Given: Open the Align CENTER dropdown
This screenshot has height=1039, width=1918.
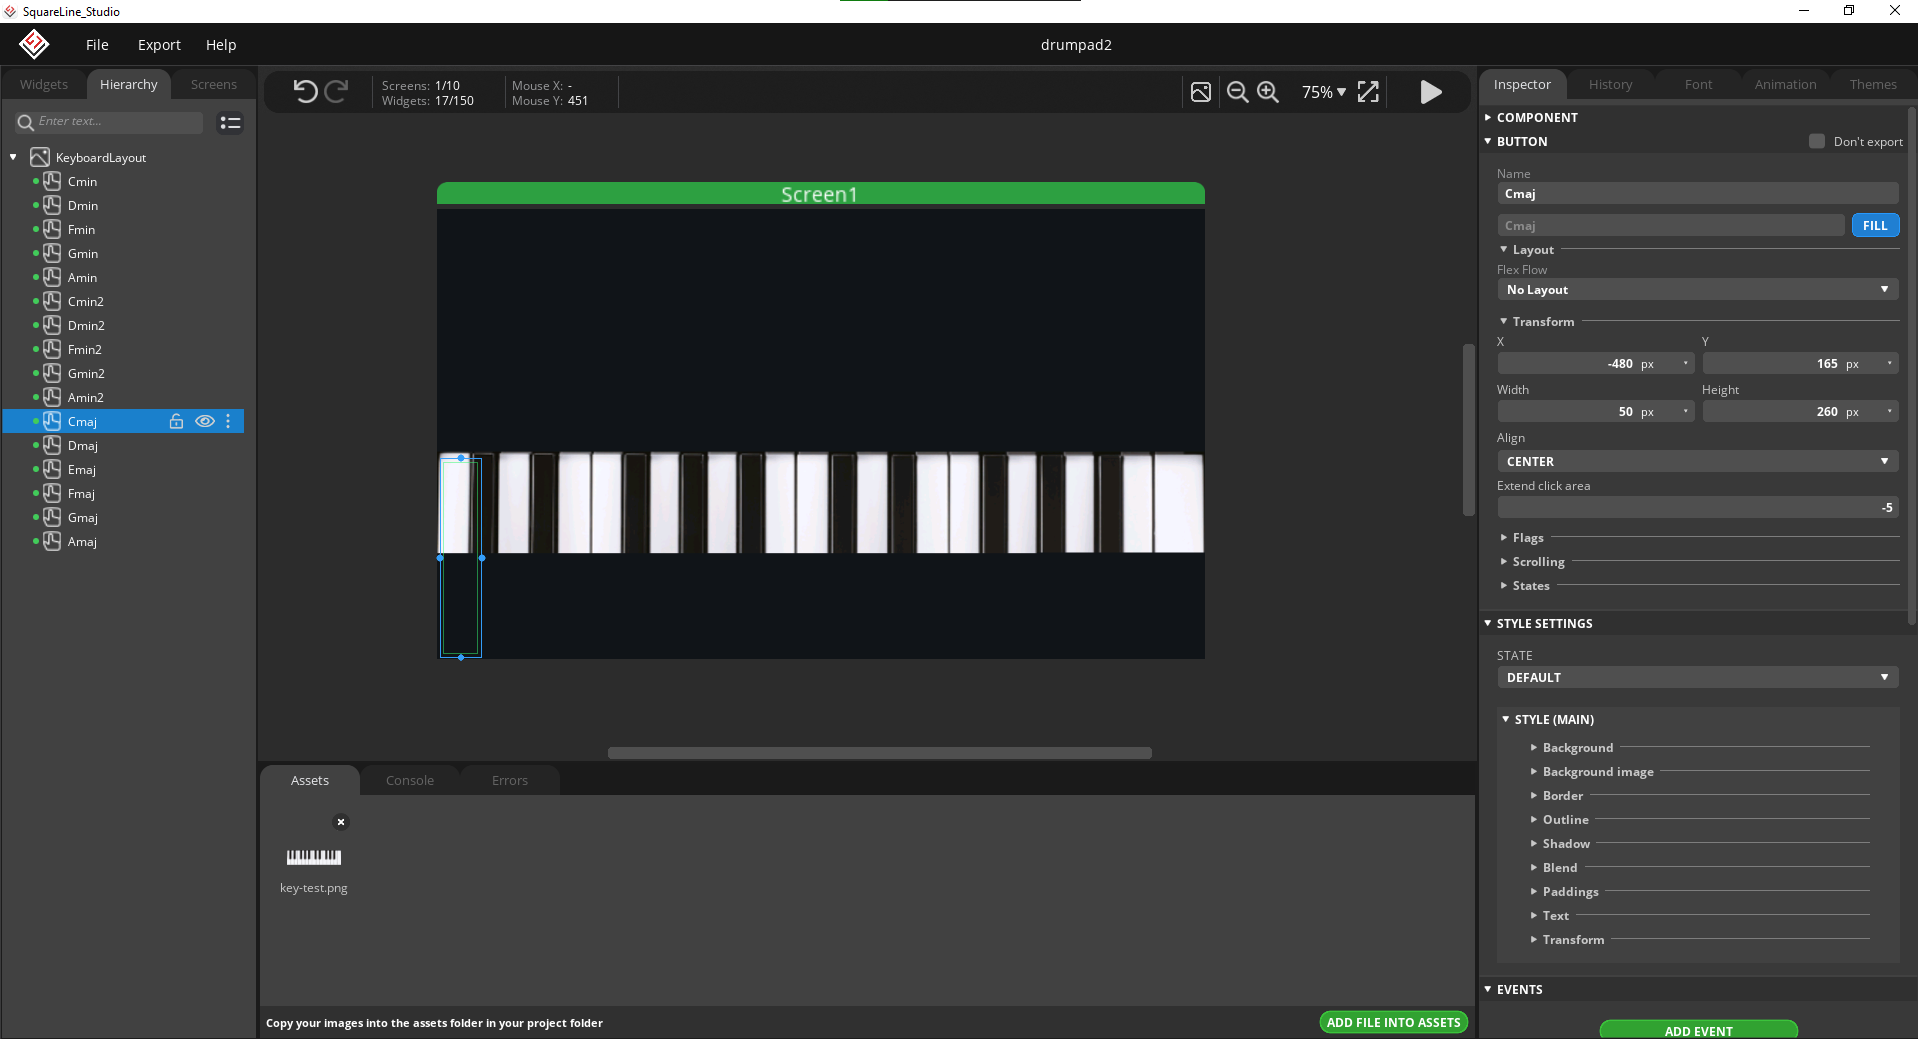Looking at the screenshot, I should point(1697,462).
